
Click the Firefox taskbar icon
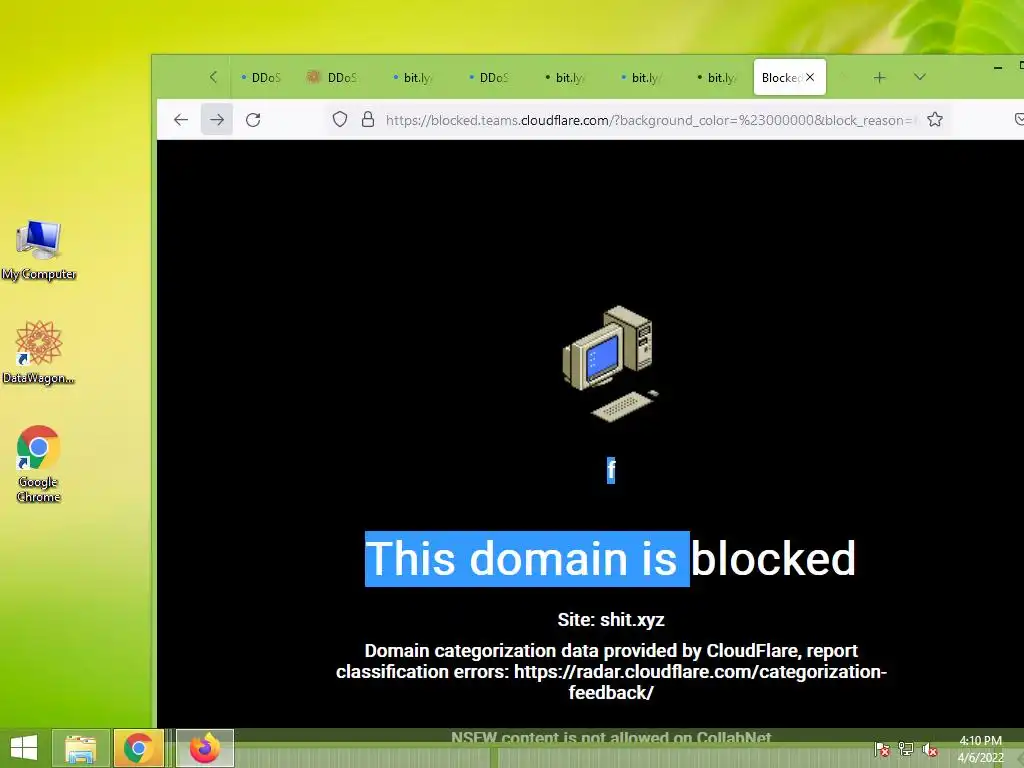click(205, 748)
